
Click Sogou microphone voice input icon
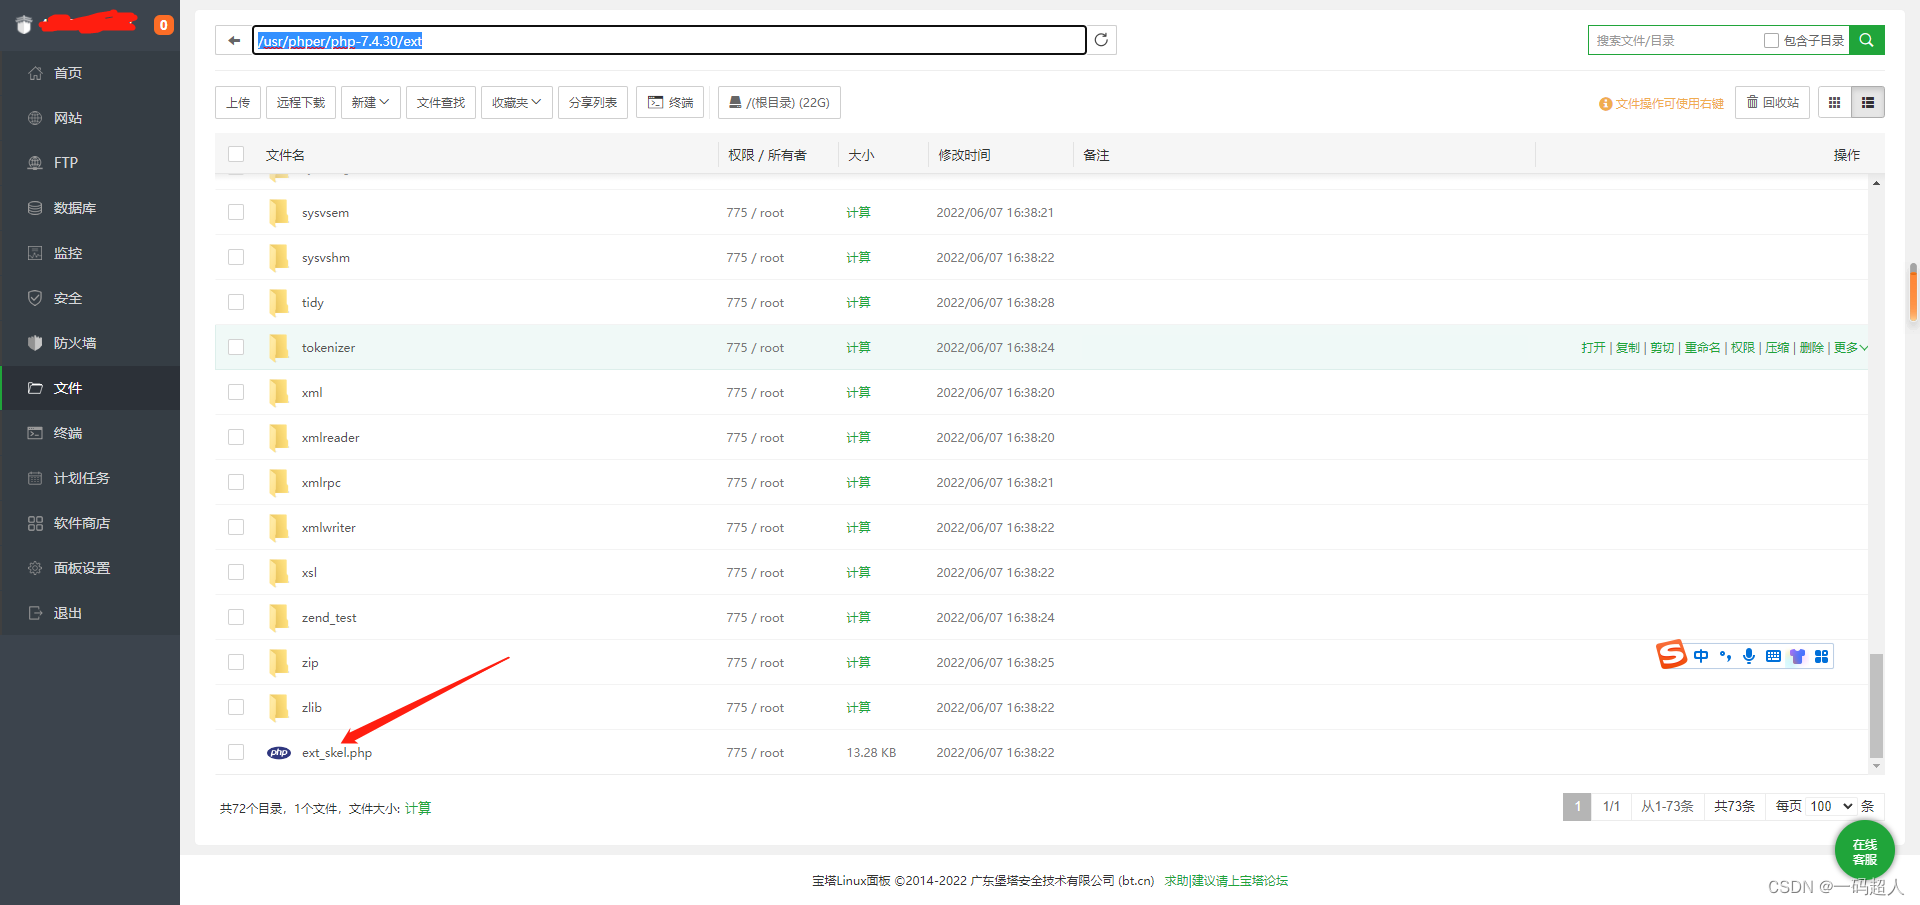[1749, 656]
